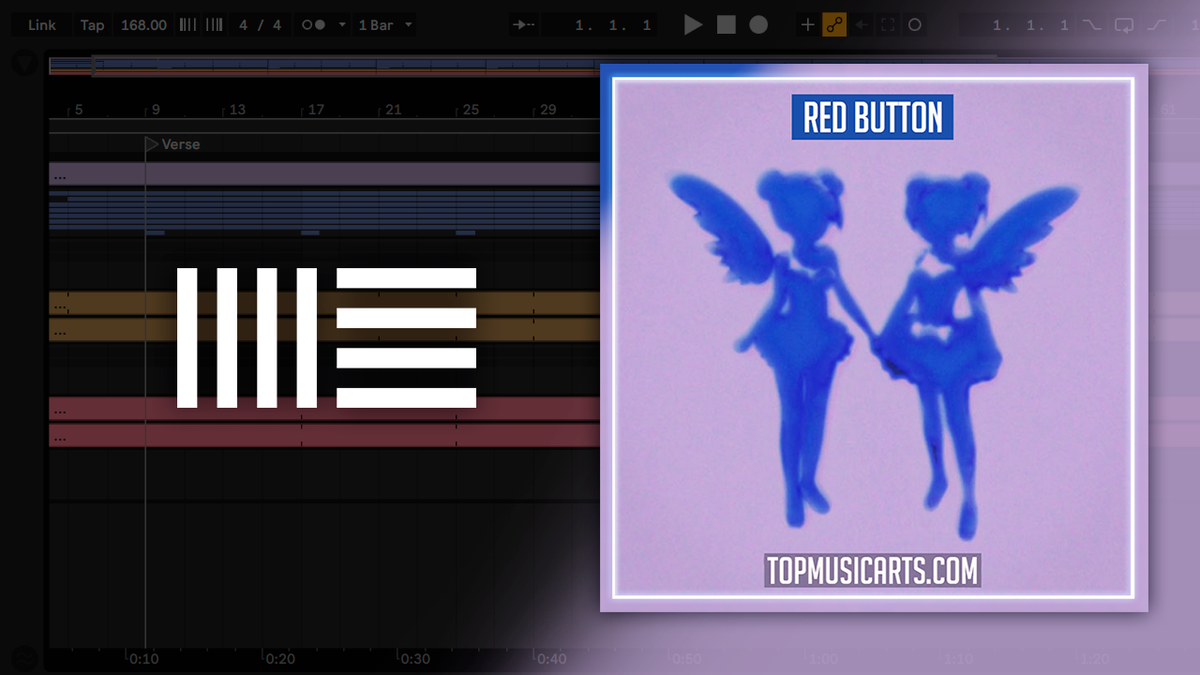Image resolution: width=1200 pixels, height=675 pixels.
Task: Click the arrangement overview strip at top
Action: pos(324,67)
